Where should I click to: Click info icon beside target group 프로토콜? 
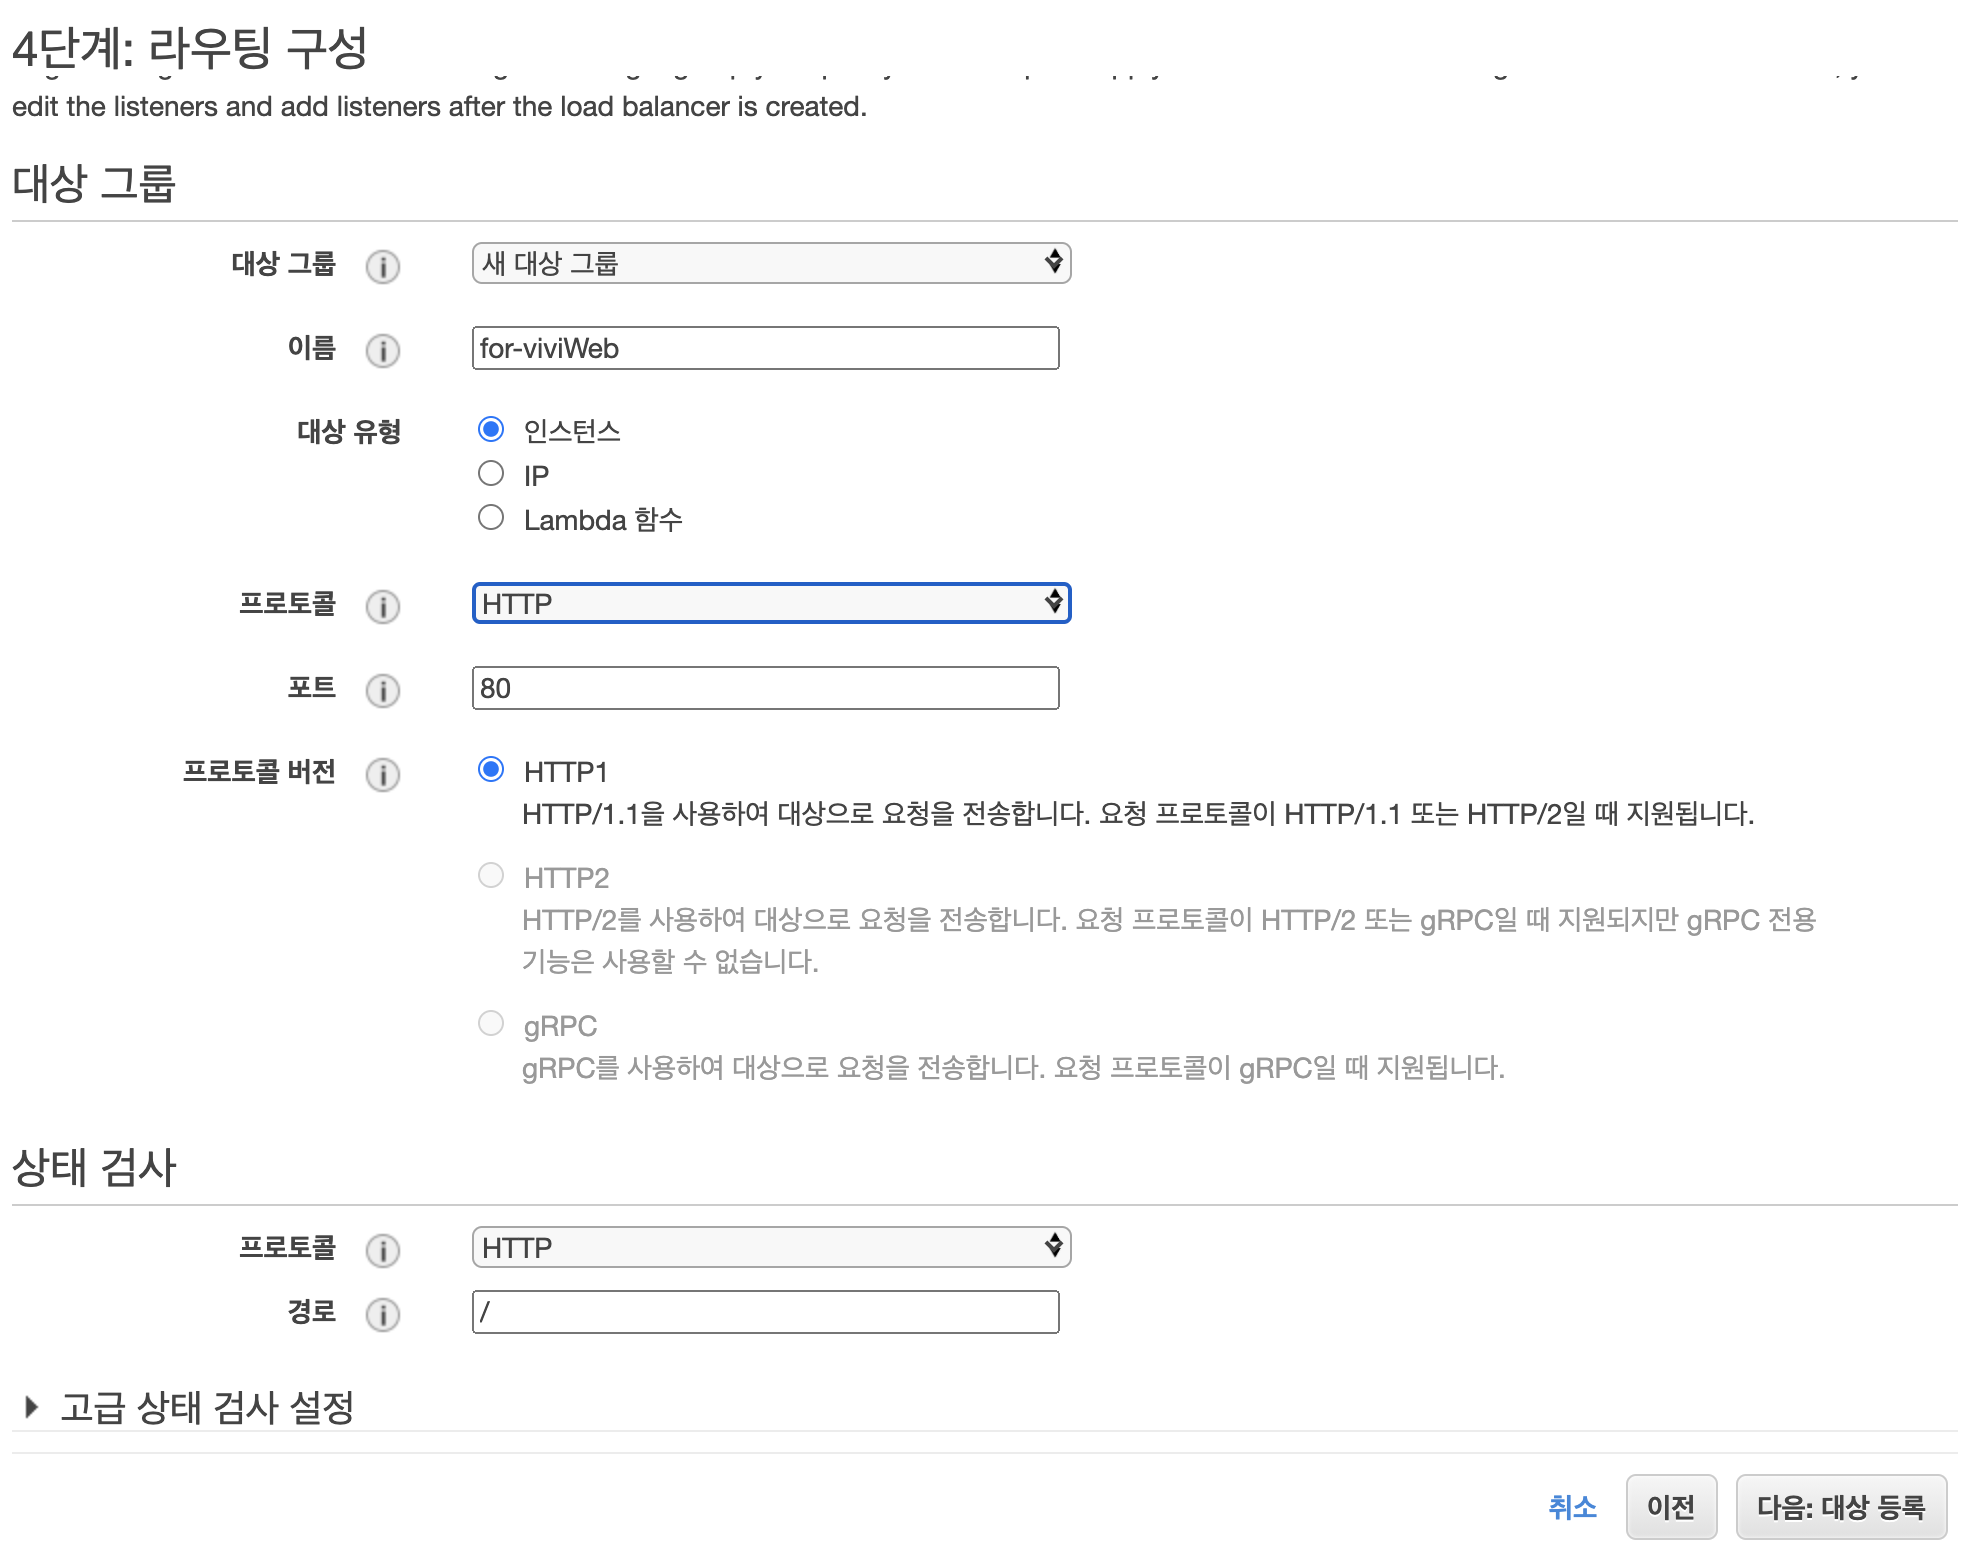[382, 606]
